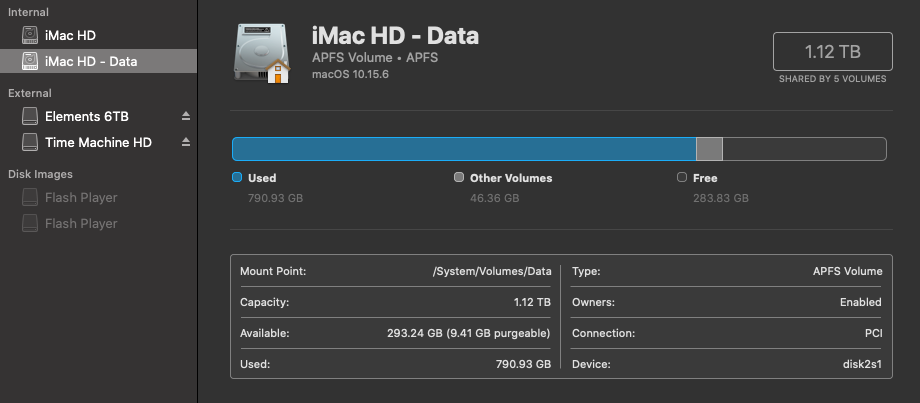Click the blue used portion of storage bar
Screen dimensions: 920x403
coord(464,149)
